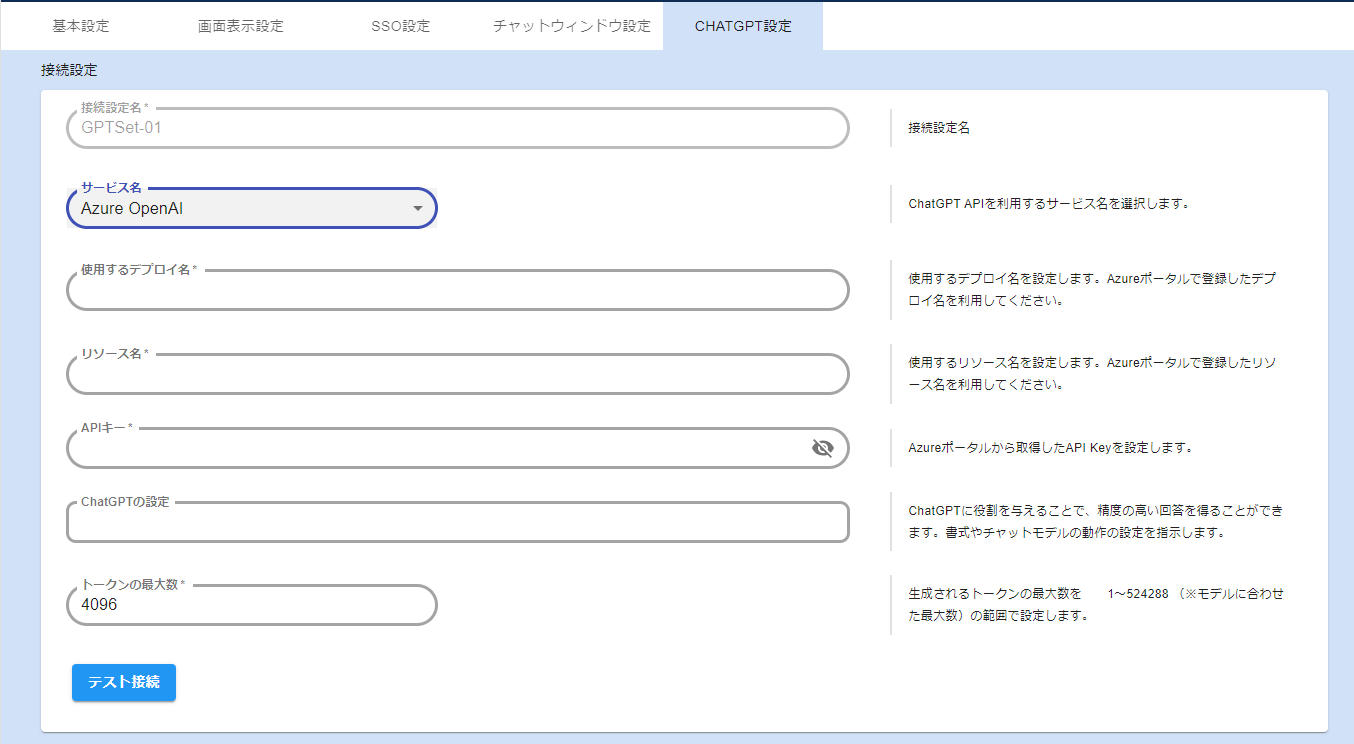This screenshot has width=1354, height=744.
Task: Click the 接続設定 section heading
Action: (x=69, y=71)
